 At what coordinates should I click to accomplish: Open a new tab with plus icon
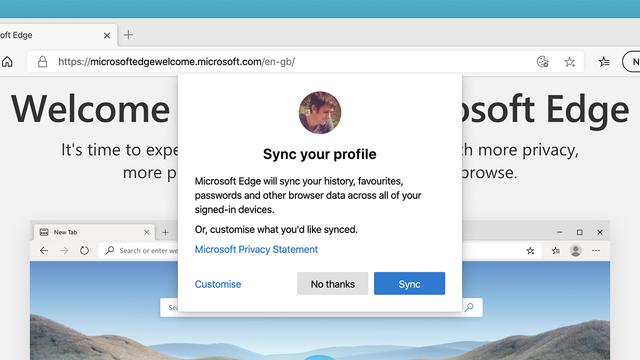128,35
